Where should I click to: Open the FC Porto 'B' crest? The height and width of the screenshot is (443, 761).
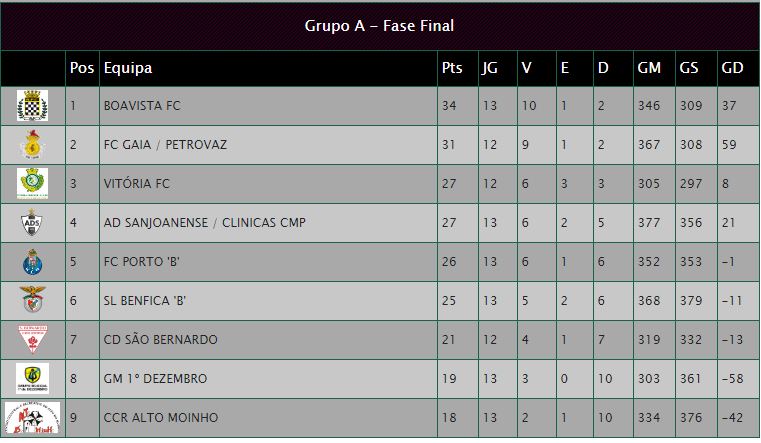coord(32,262)
